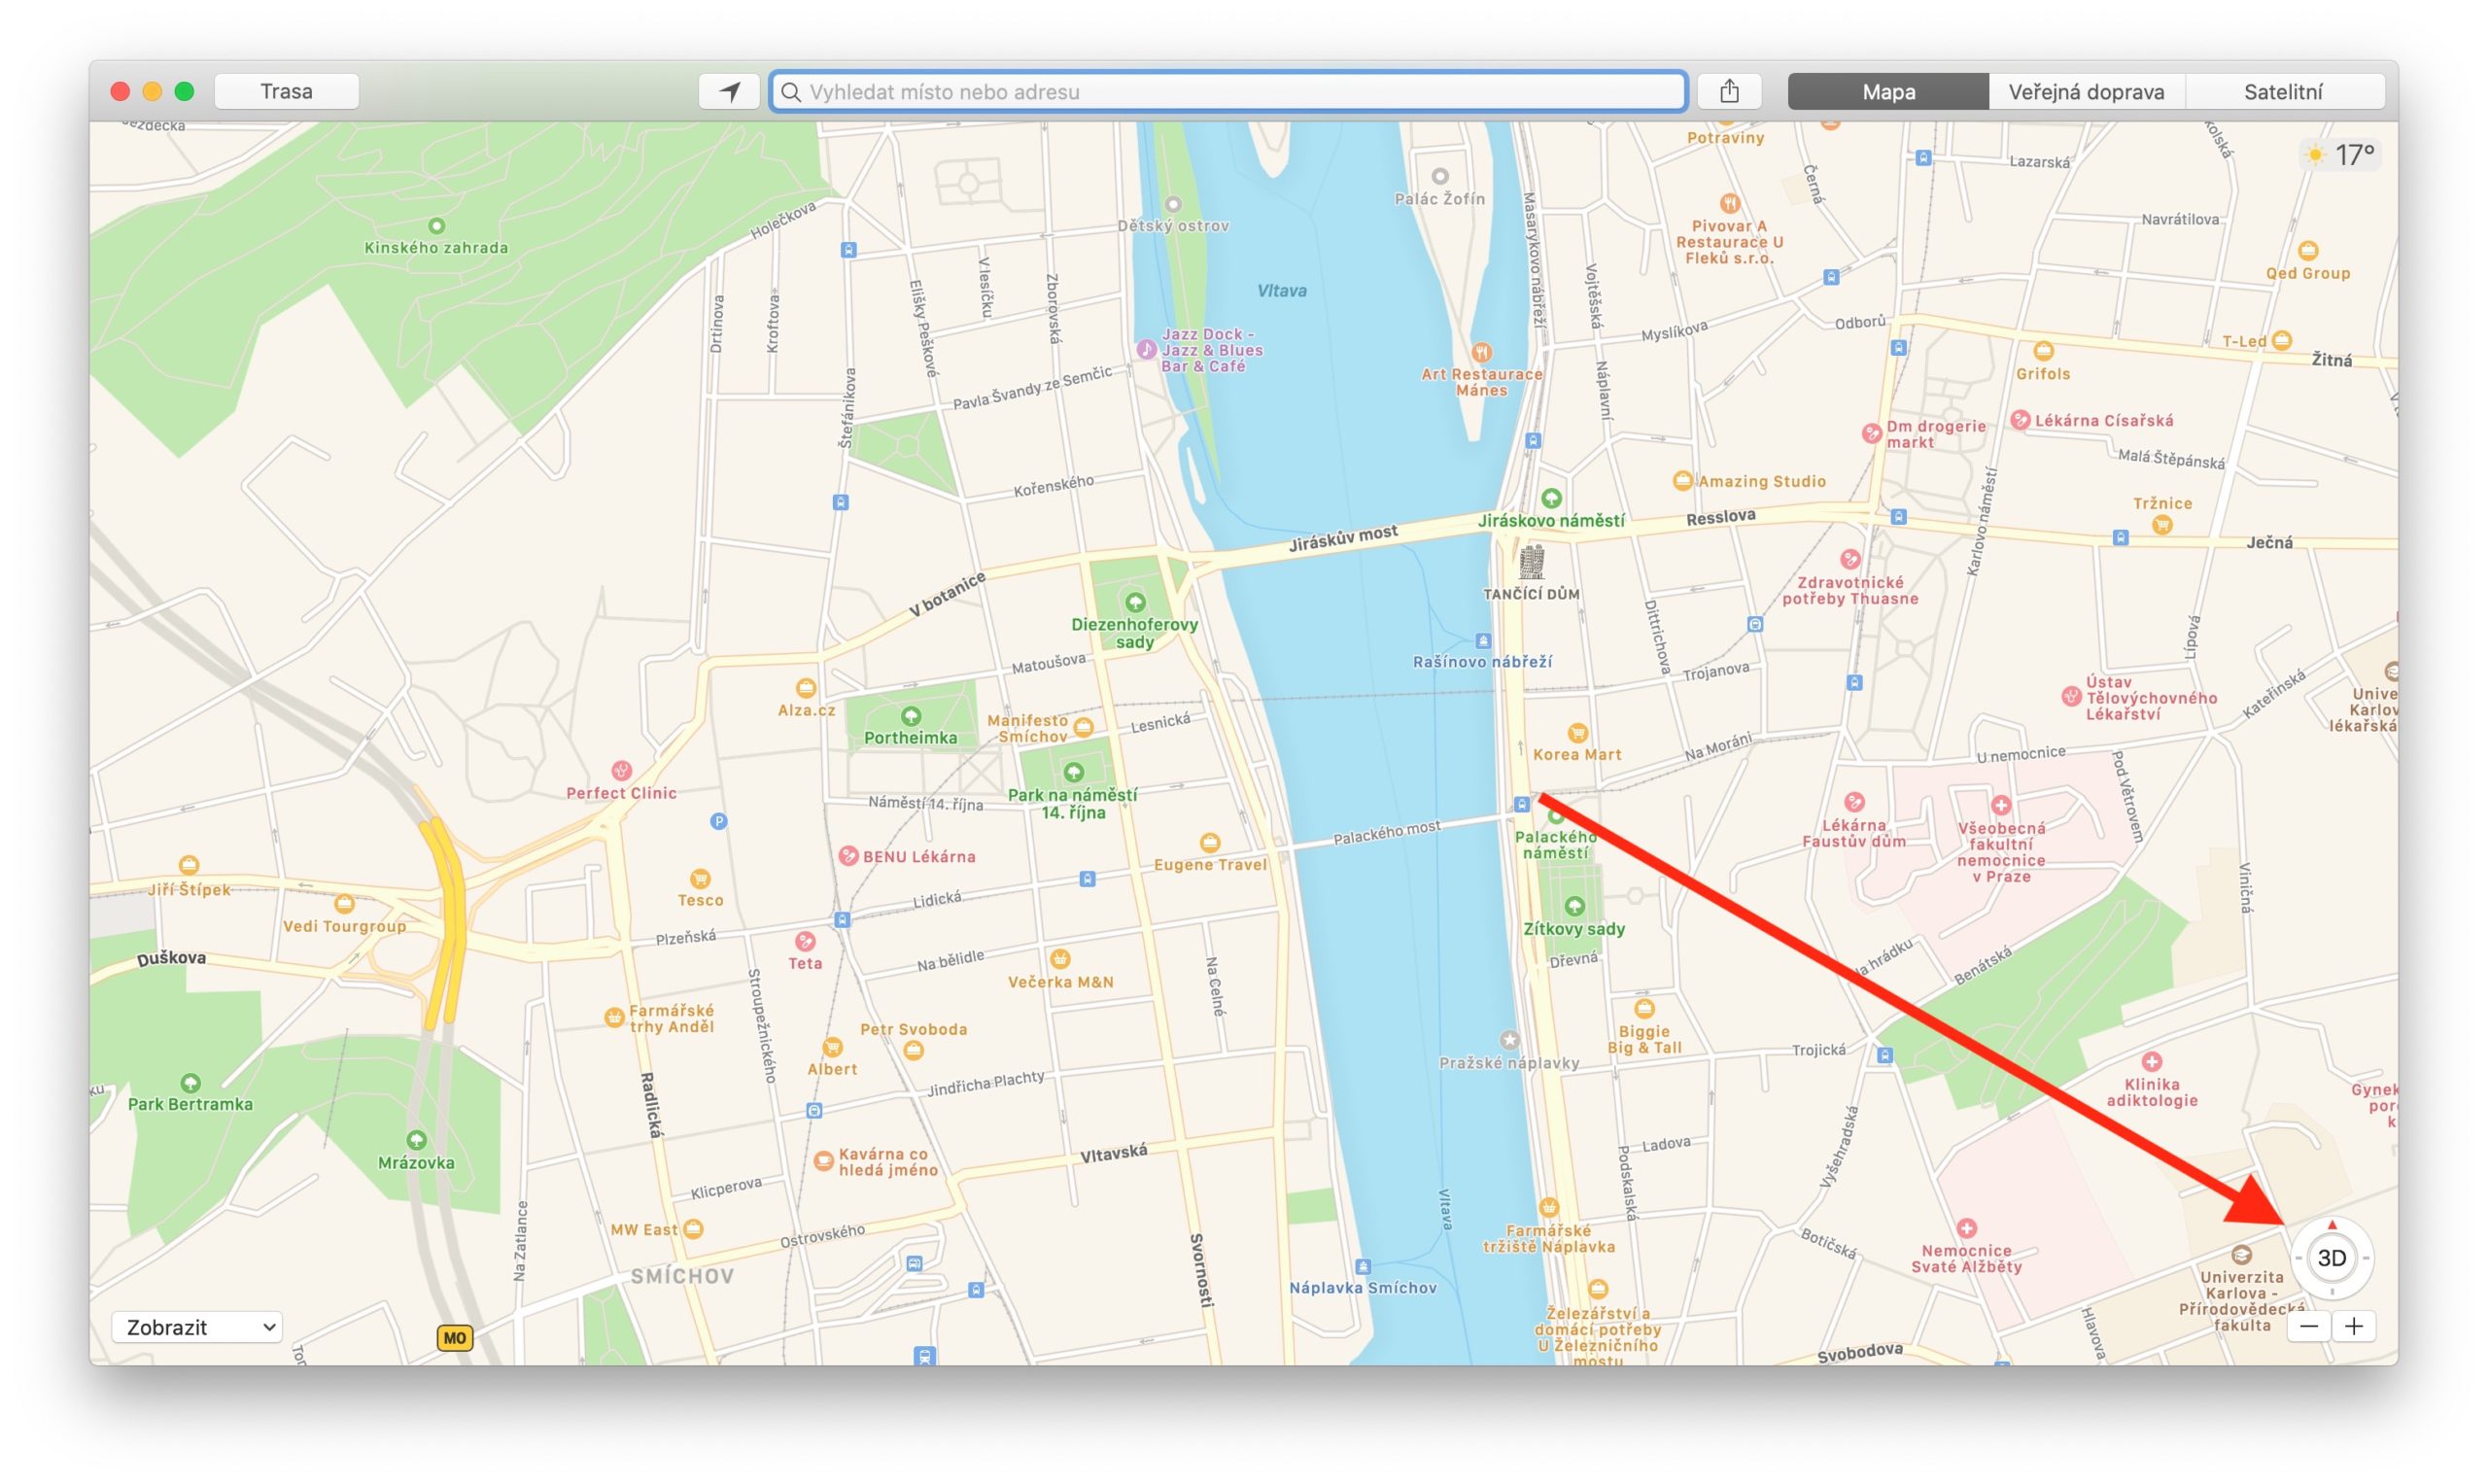Switch to Satelitní map view
The image size is (2488, 1484).
tap(2283, 92)
